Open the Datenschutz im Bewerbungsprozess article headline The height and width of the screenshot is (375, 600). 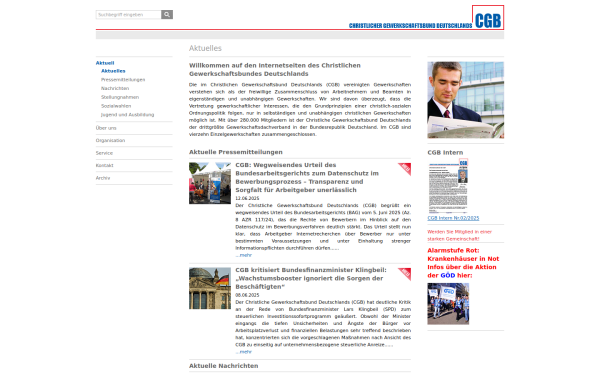(x=307, y=178)
